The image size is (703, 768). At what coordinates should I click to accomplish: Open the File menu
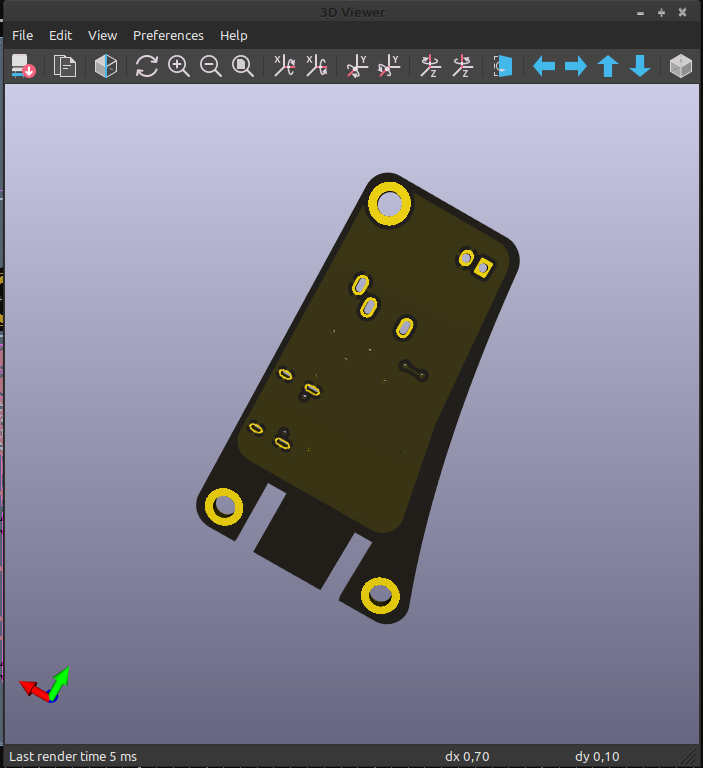tap(23, 36)
